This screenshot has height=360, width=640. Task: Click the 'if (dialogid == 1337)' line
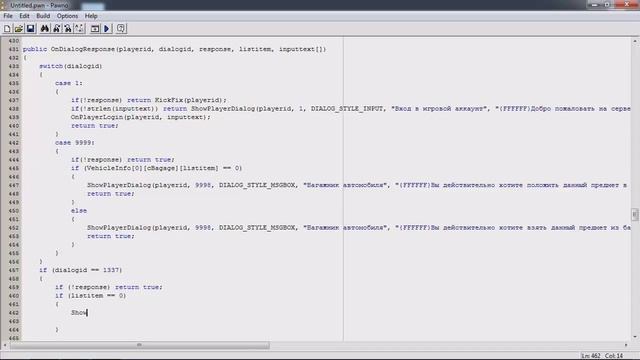click(x=81, y=270)
